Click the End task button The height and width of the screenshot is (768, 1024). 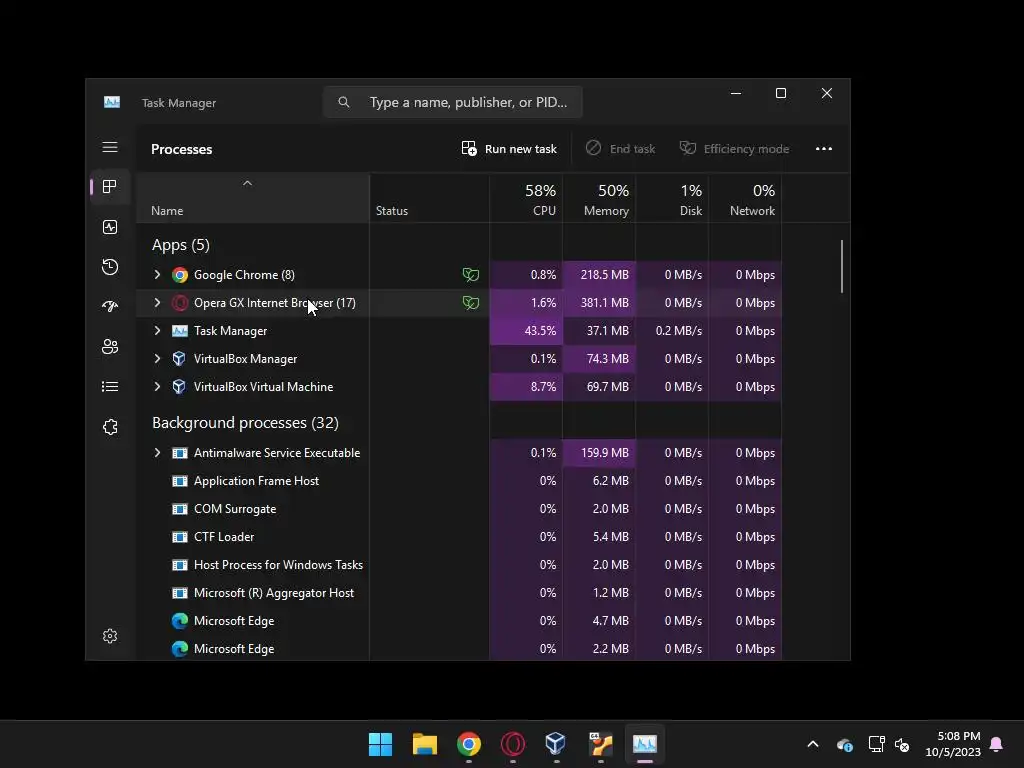click(620, 149)
